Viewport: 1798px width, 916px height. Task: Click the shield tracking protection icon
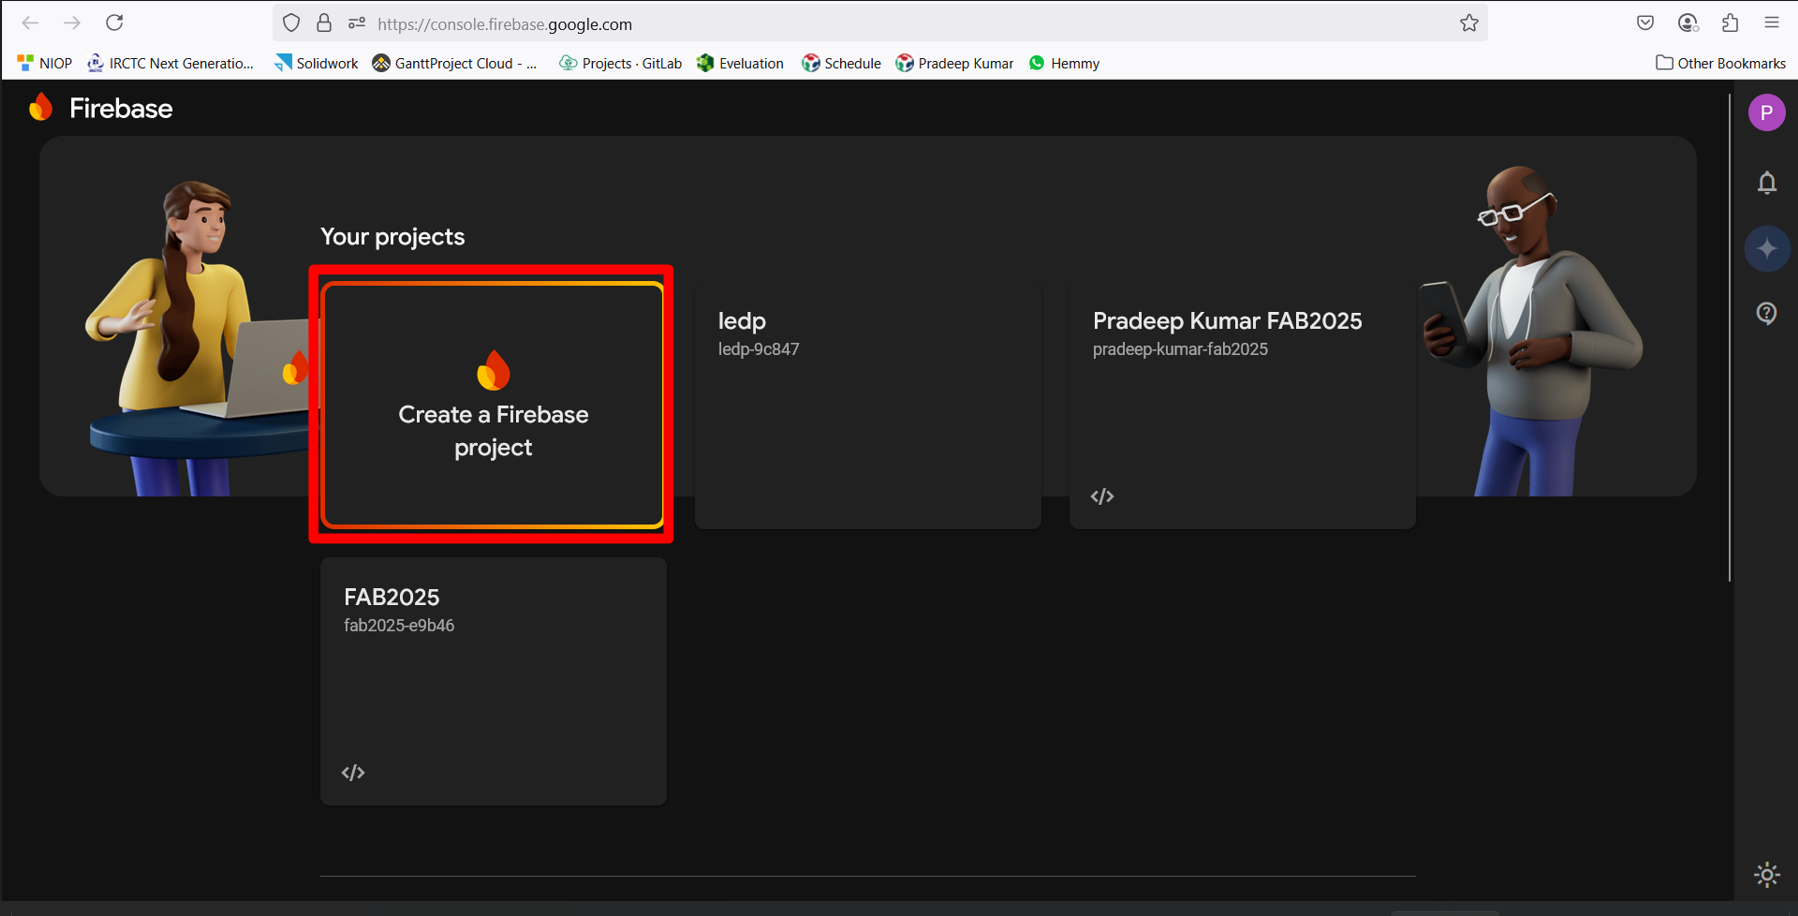(291, 23)
